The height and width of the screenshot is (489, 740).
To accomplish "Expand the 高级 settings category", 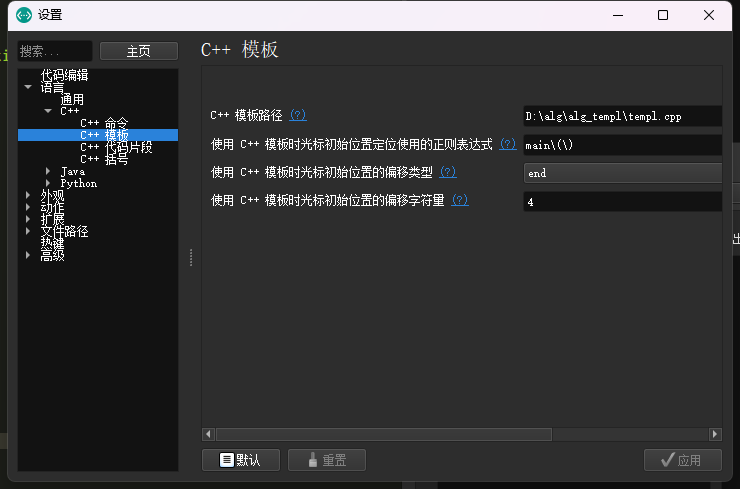I will click(28, 255).
